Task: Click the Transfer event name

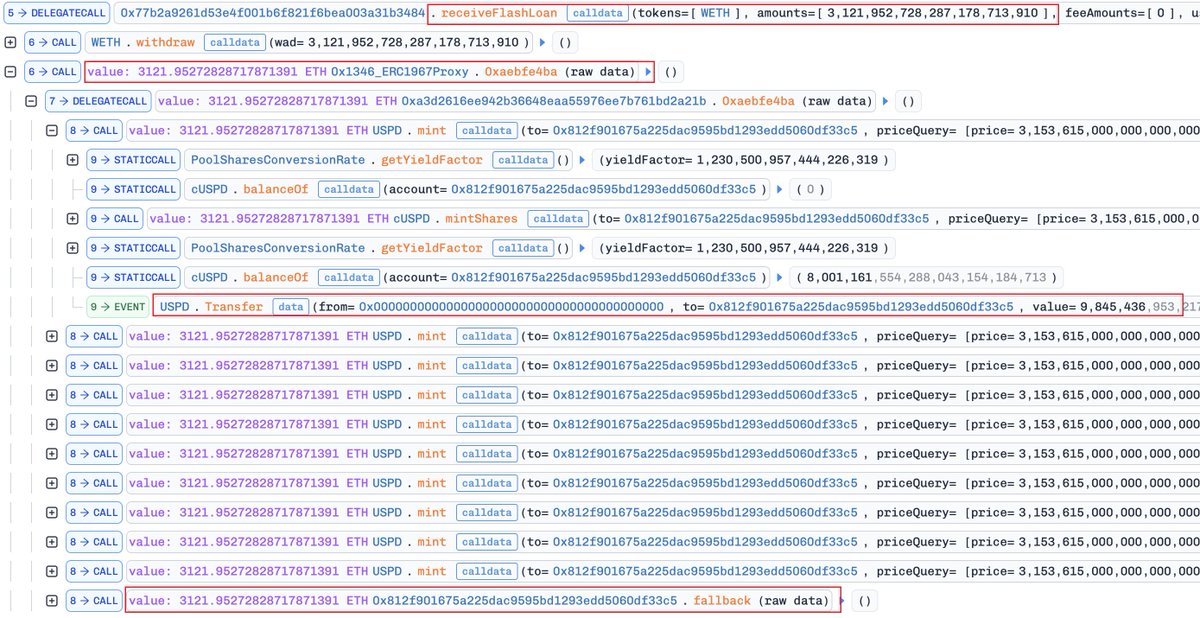Action: pyautogui.click(x=234, y=307)
